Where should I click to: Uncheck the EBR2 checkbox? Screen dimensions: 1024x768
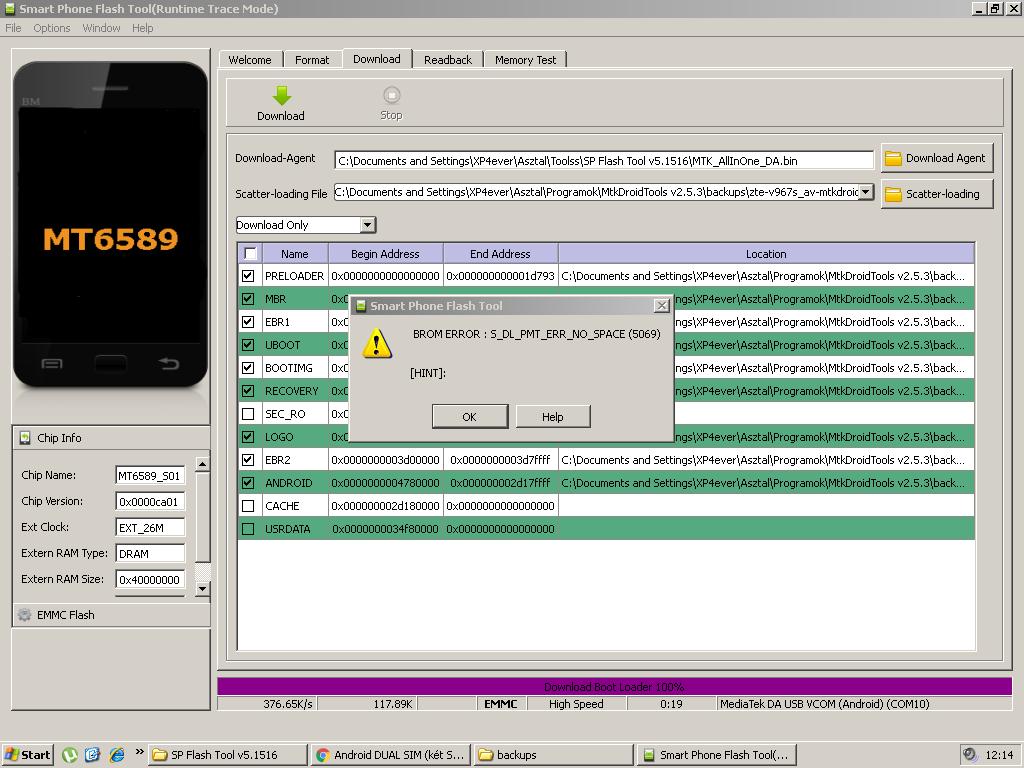(x=248, y=460)
